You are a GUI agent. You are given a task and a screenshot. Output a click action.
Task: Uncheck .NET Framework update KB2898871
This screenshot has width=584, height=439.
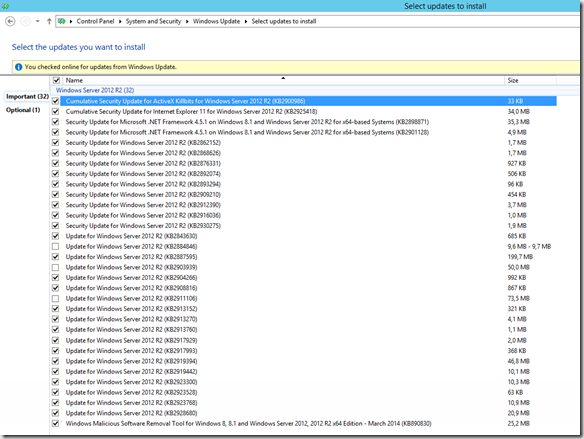pos(55,122)
